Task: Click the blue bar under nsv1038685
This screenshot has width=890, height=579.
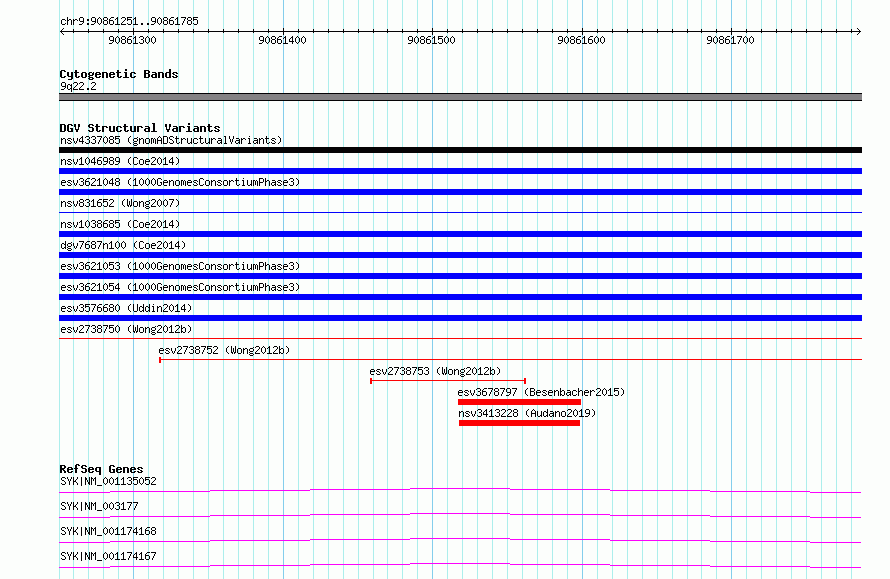Action: 460,234
